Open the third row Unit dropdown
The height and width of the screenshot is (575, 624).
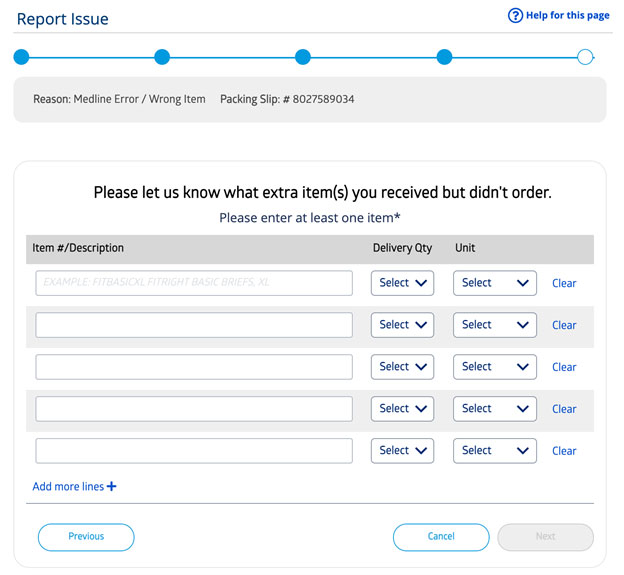coord(495,367)
